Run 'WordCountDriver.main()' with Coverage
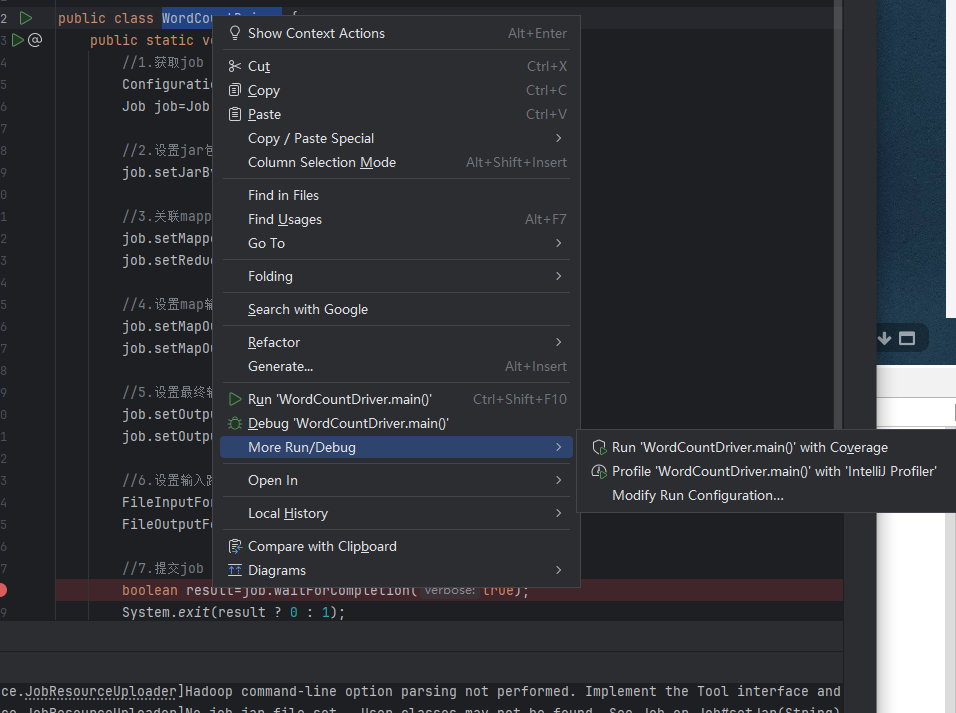 click(x=766, y=447)
